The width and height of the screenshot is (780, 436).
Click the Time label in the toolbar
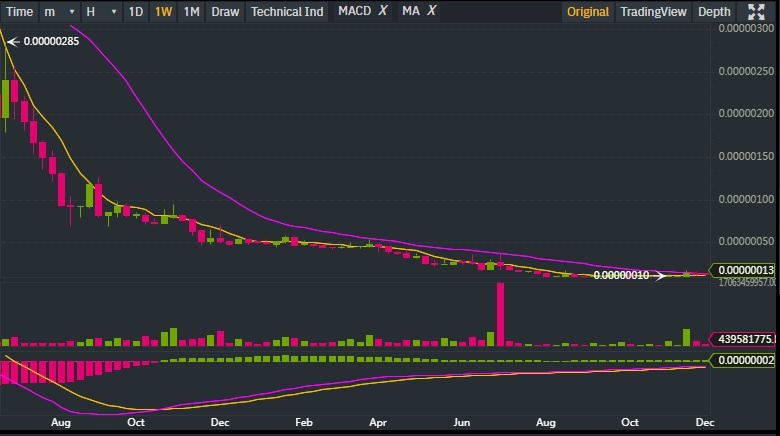pos(19,11)
